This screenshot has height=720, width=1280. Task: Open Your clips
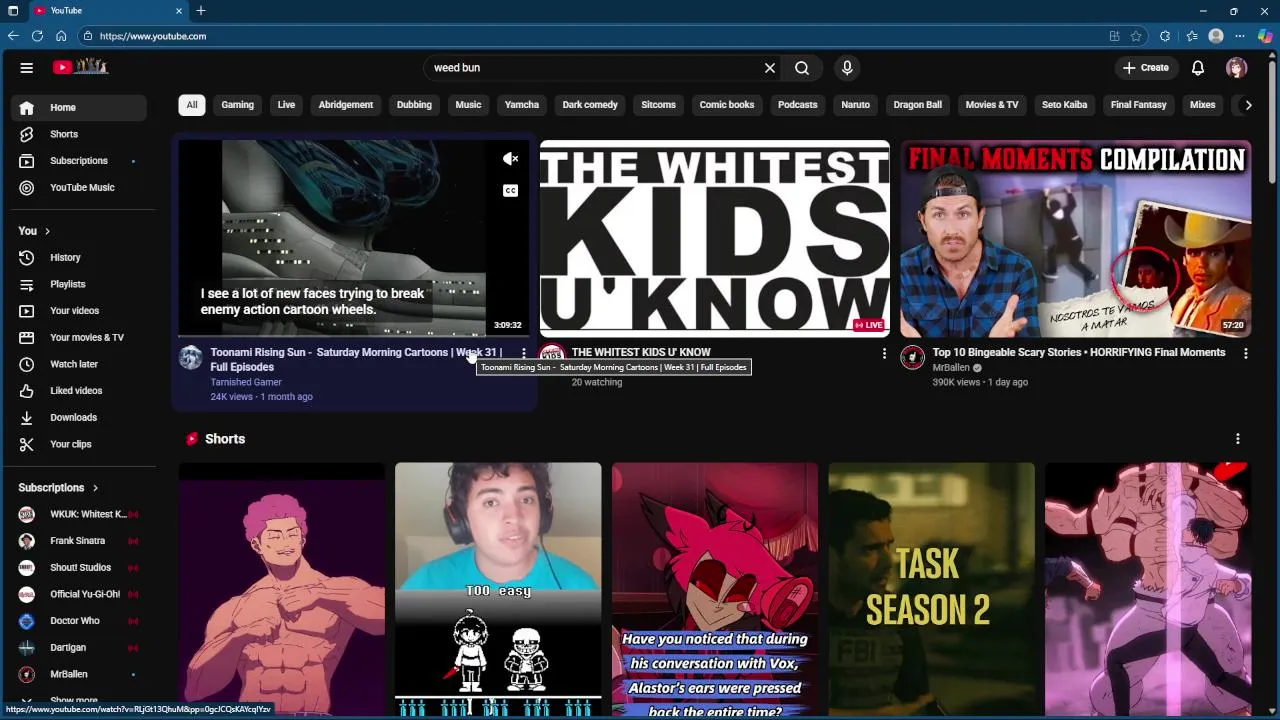(x=79, y=444)
